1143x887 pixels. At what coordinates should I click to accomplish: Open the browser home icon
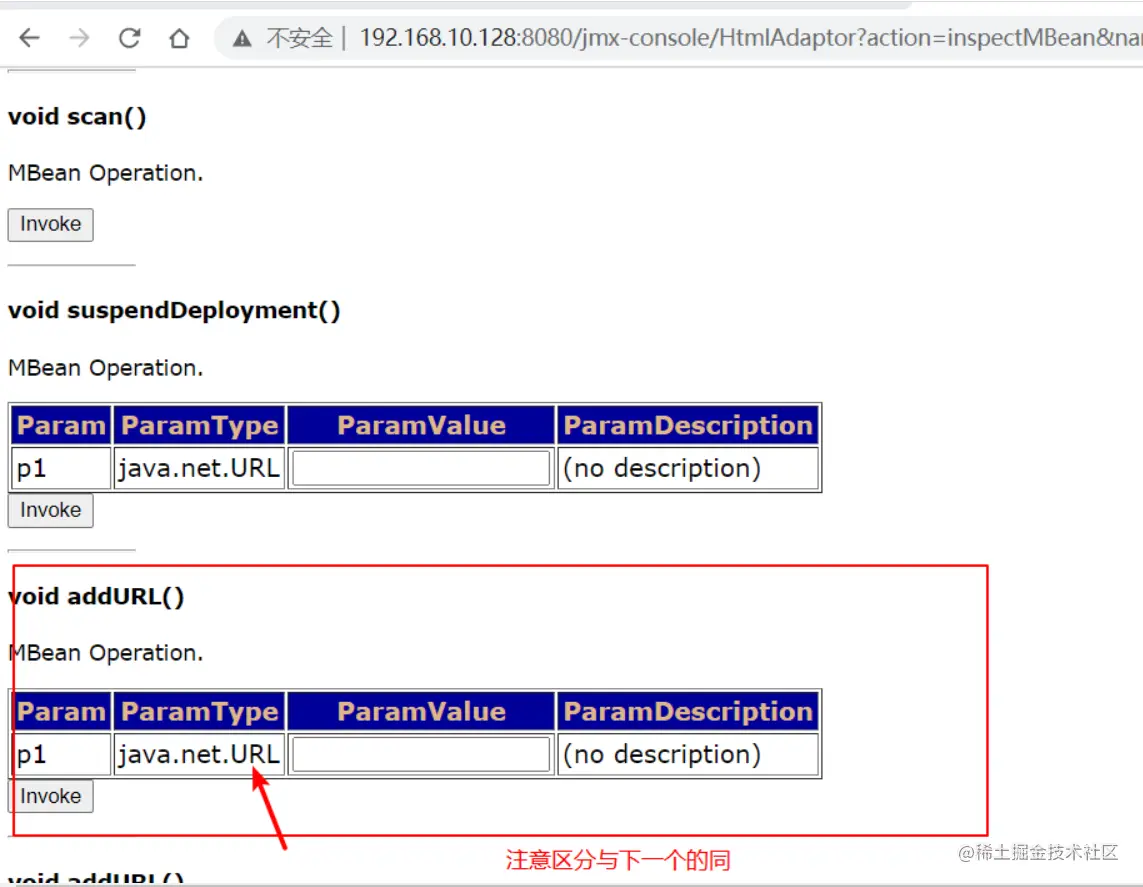[x=179, y=37]
